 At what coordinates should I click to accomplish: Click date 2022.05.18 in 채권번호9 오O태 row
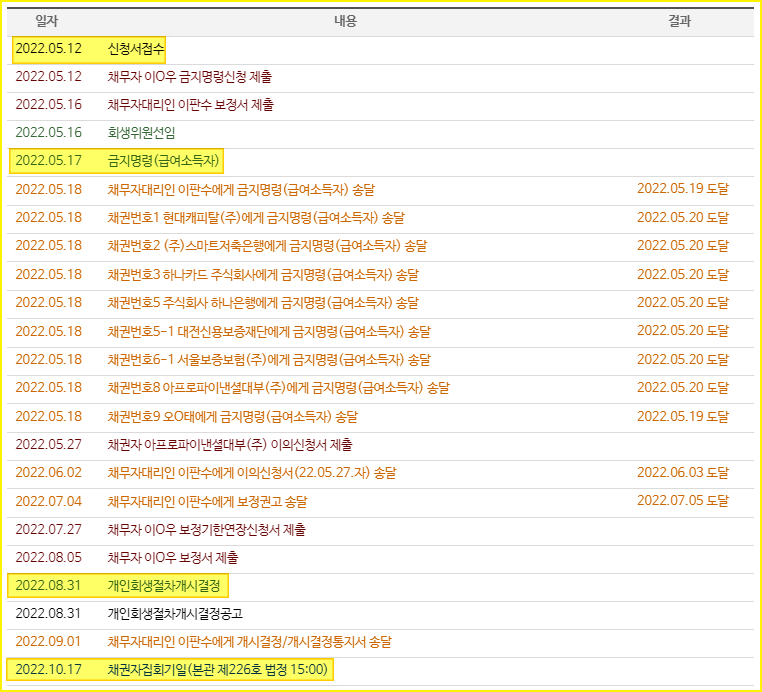coord(49,416)
